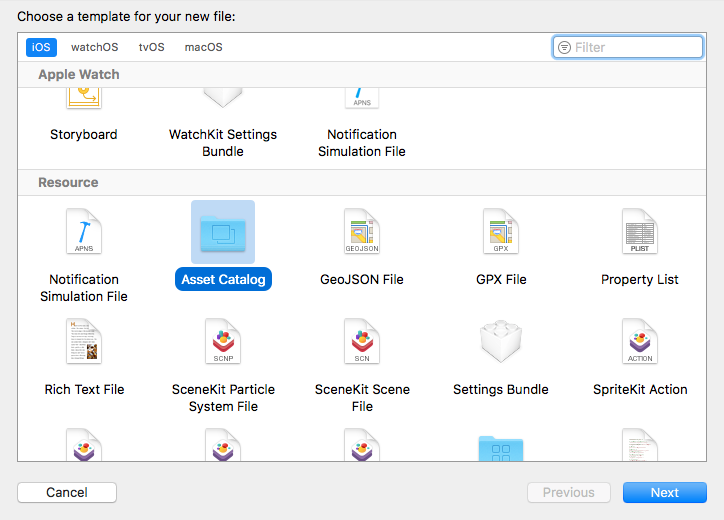This screenshot has height=520, width=724.
Task: Choose the Rich Text File icon
Action: coord(84,341)
